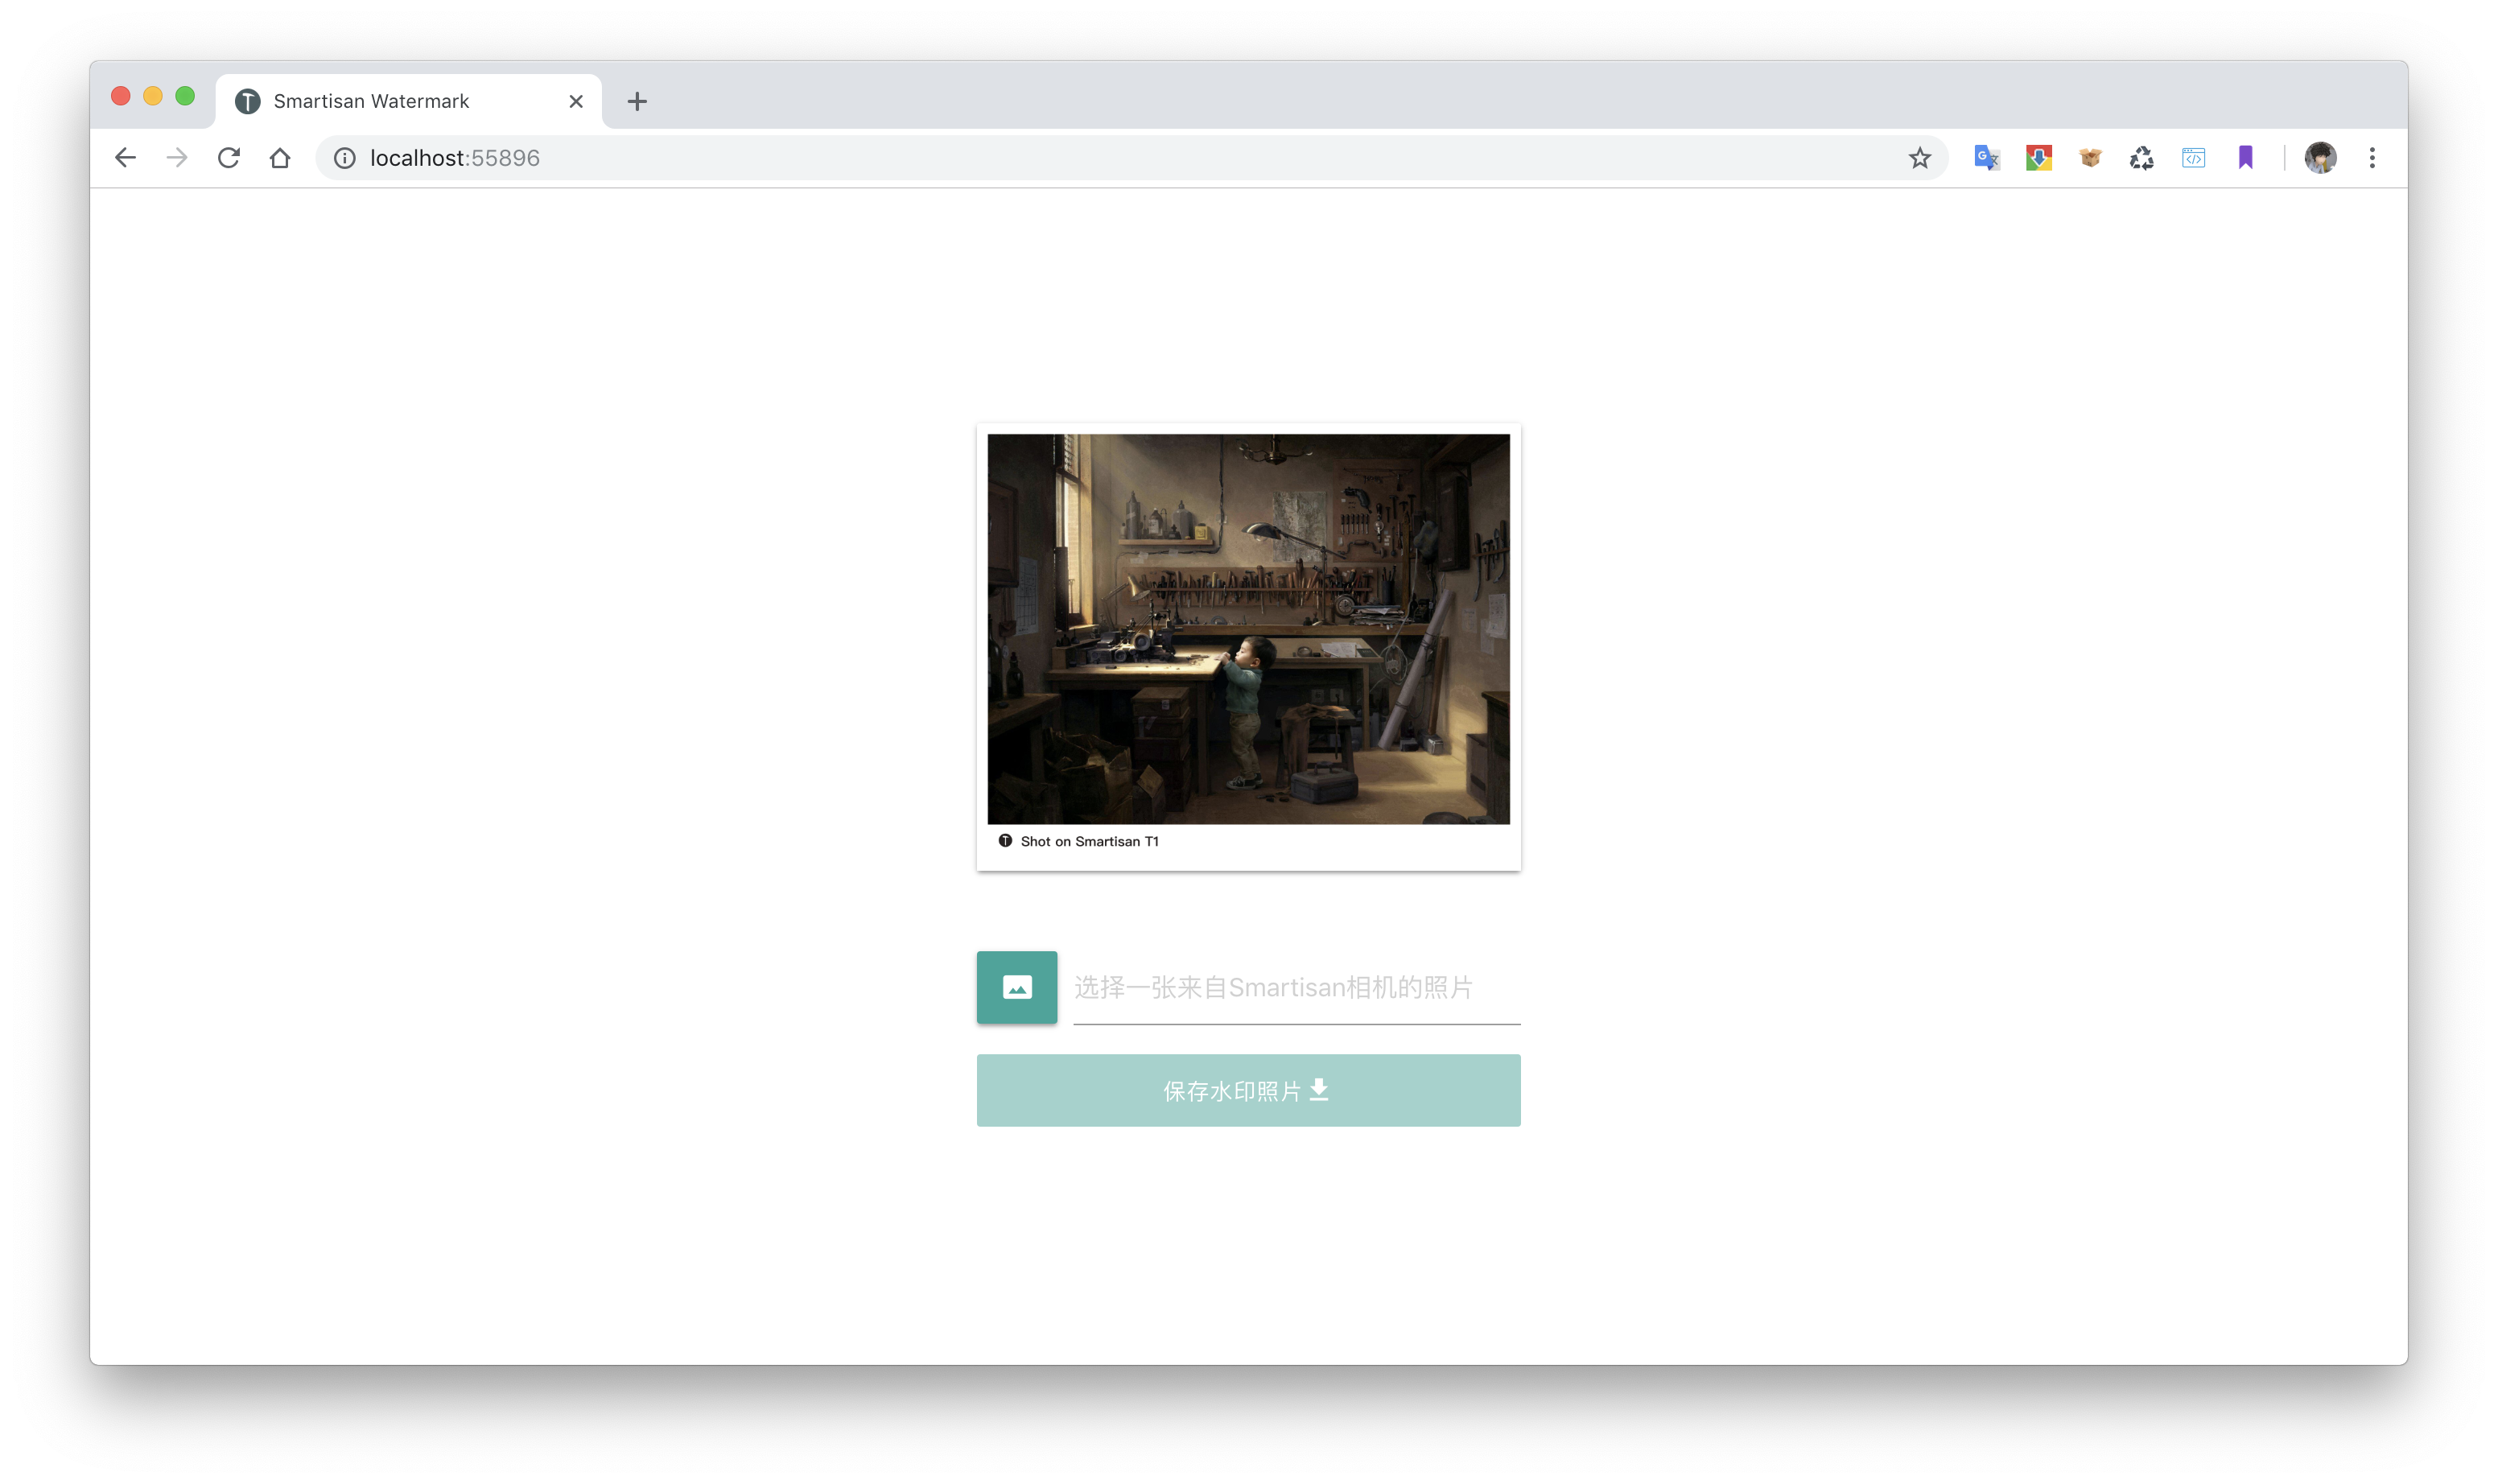Click the image picker button

[1016, 987]
